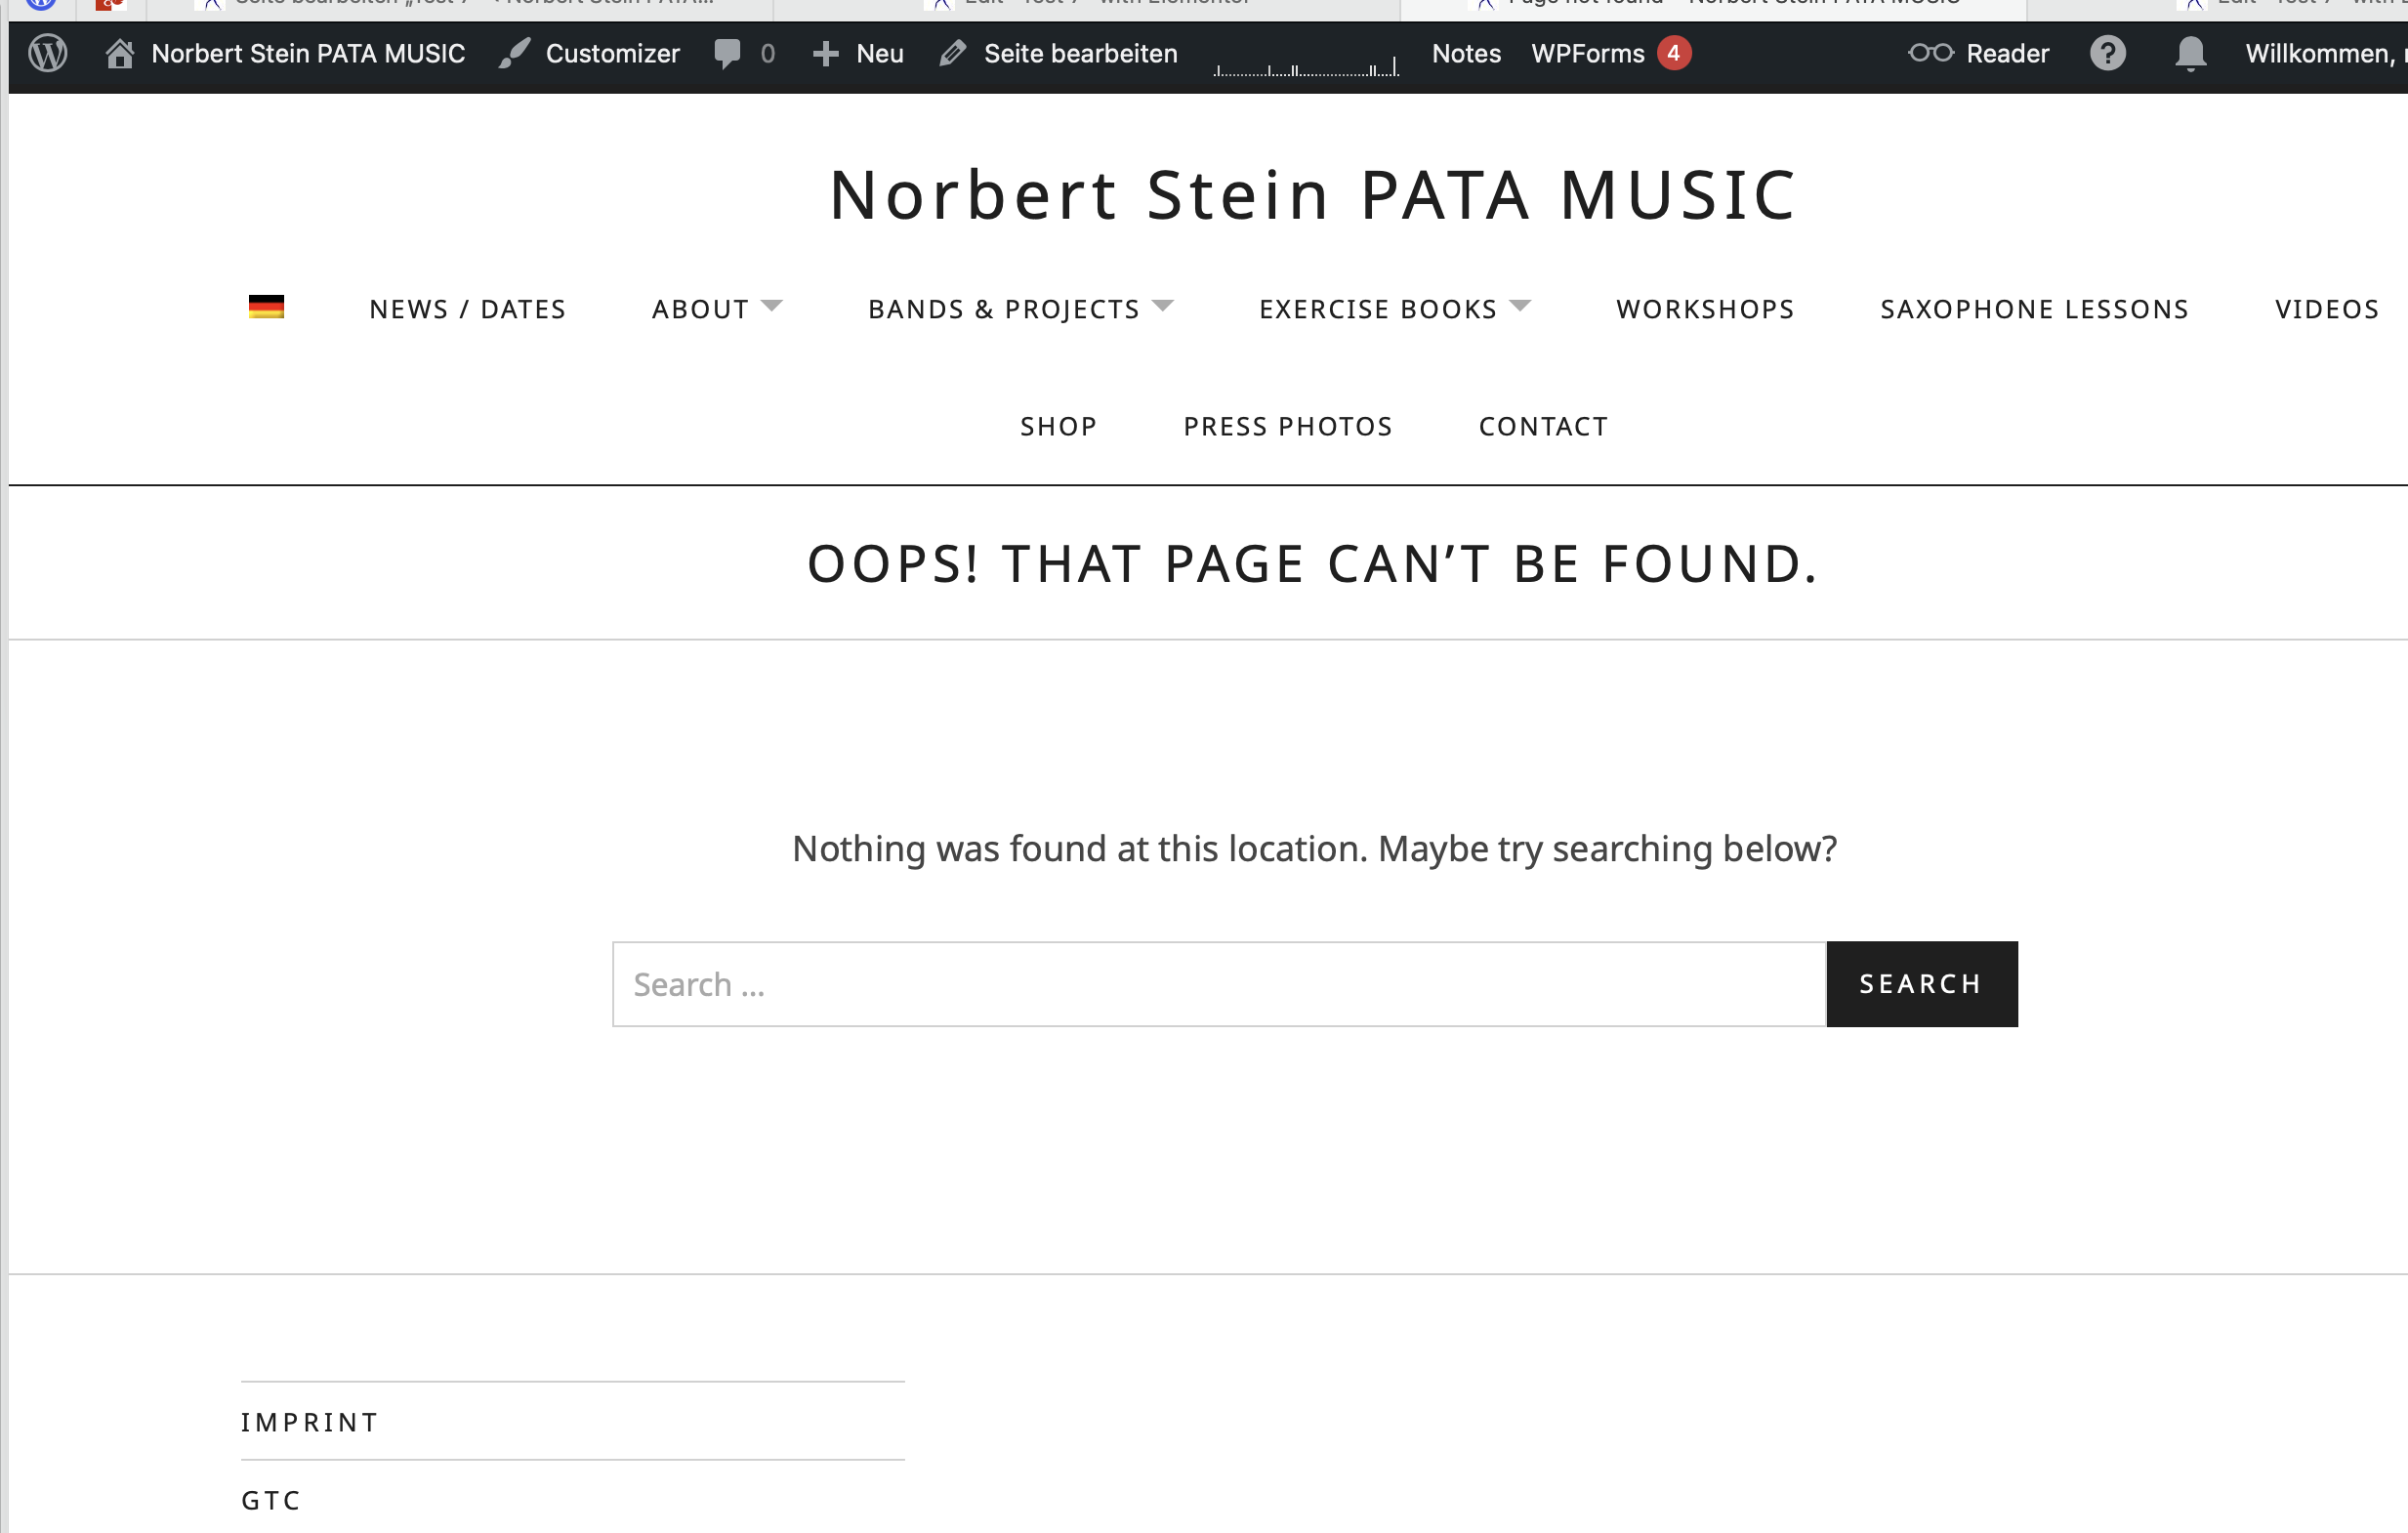Show notifications with the bell icon
The width and height of the screenshot is (2408, 1533).
point(2190,53)
